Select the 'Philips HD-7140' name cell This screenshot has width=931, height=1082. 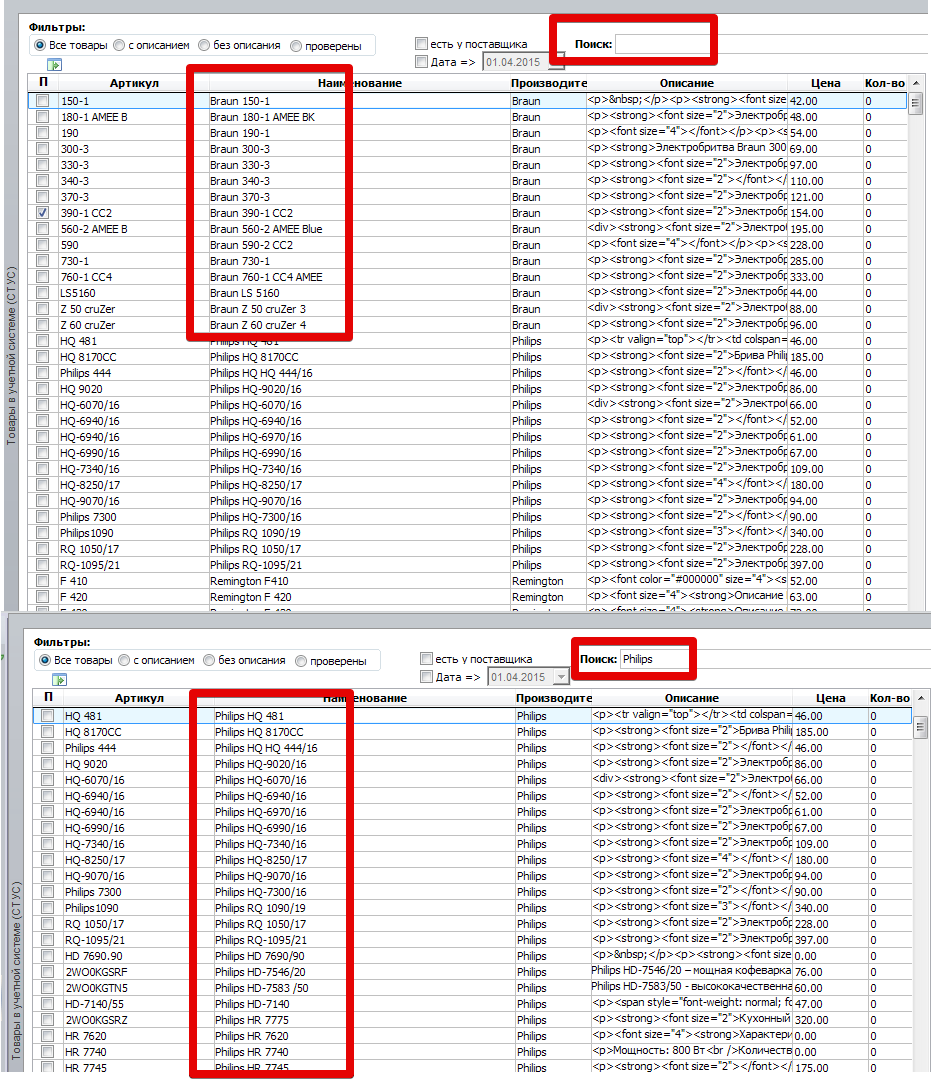364,1004
